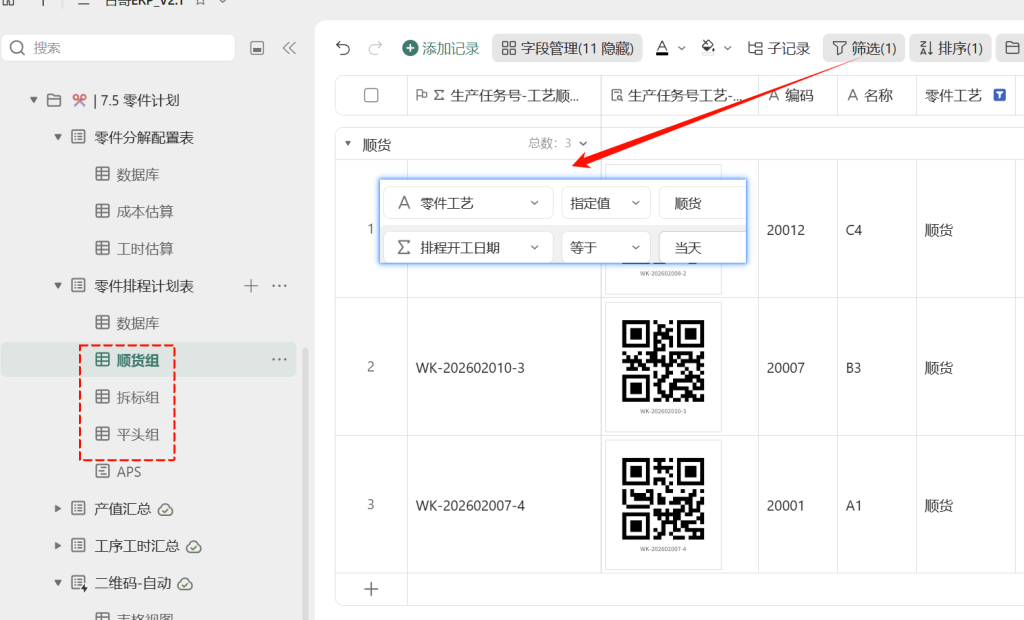Viewport: 1024px width, 620px height.
Task: Click the check status icon beside 二维码-自动
Action: pyautogui.click(x=185, y=584)
